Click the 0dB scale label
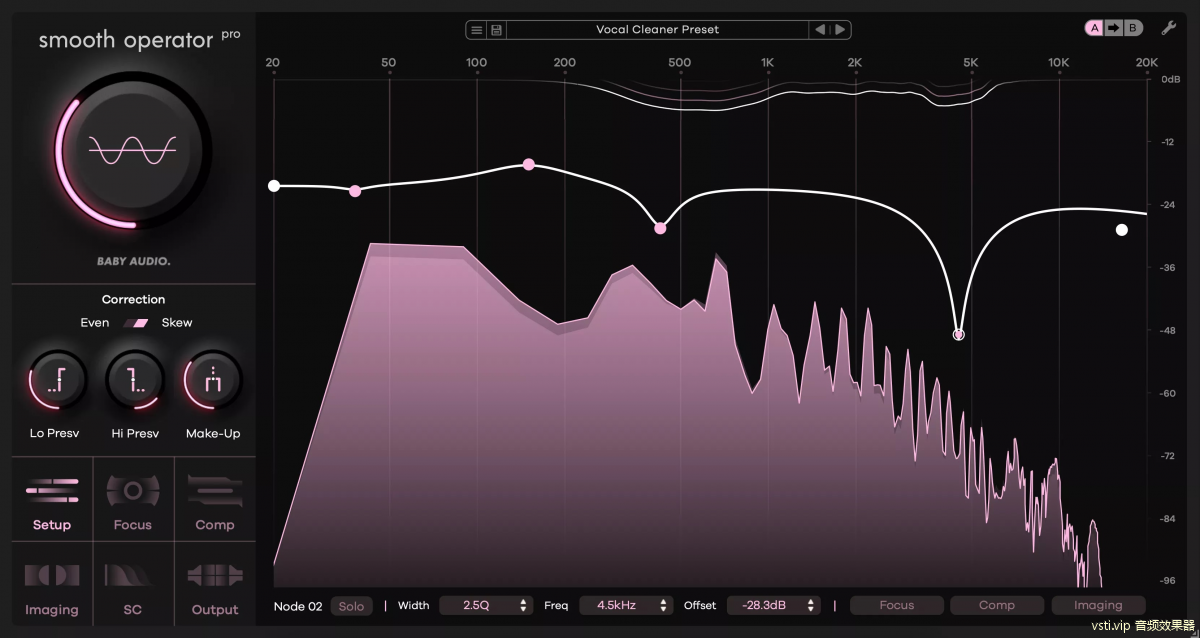 tap(1170, 79)
